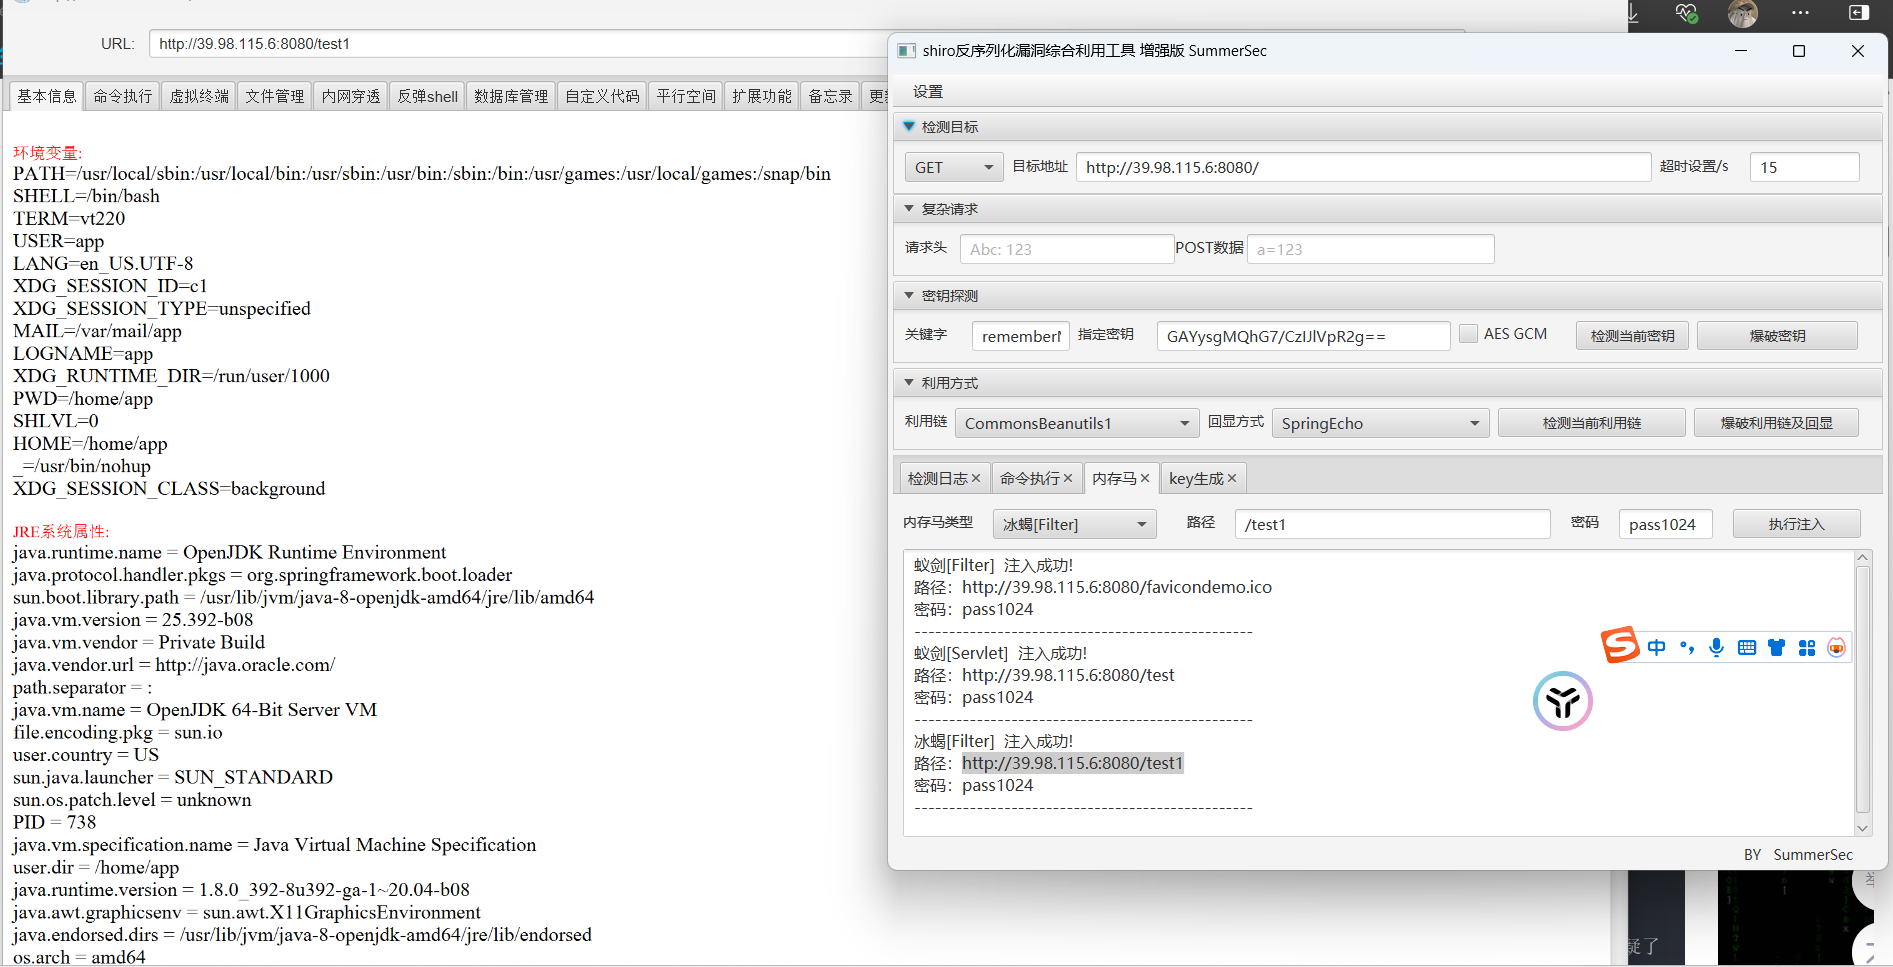Focus the 路径 /test1 field
Image resolution: width=1893 pixels, height=967 pixels.
[1392, 524]
